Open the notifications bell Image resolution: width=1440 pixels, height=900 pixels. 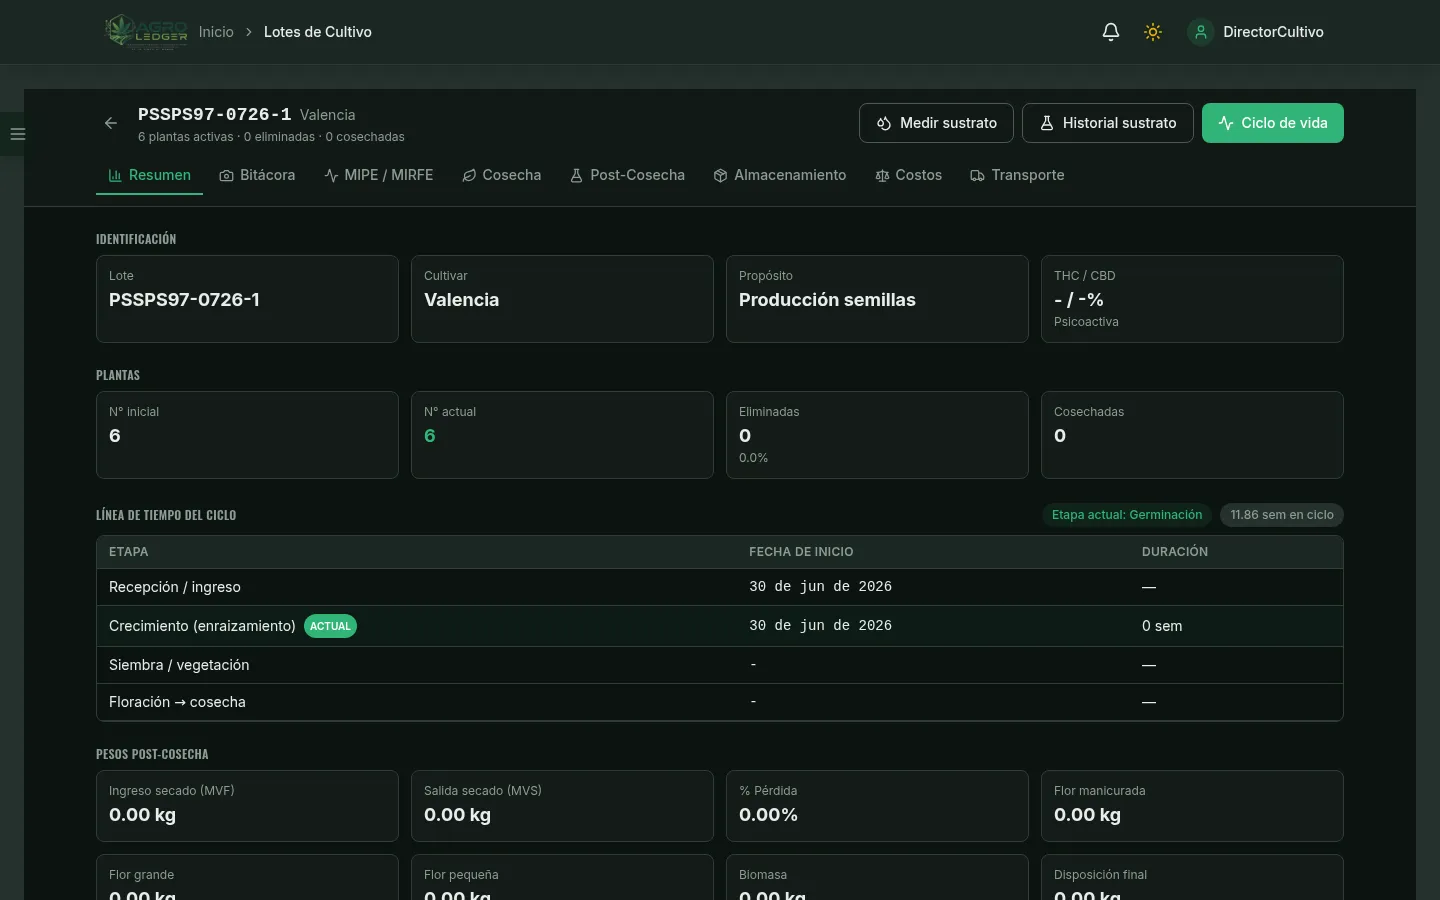[1111, 32]
